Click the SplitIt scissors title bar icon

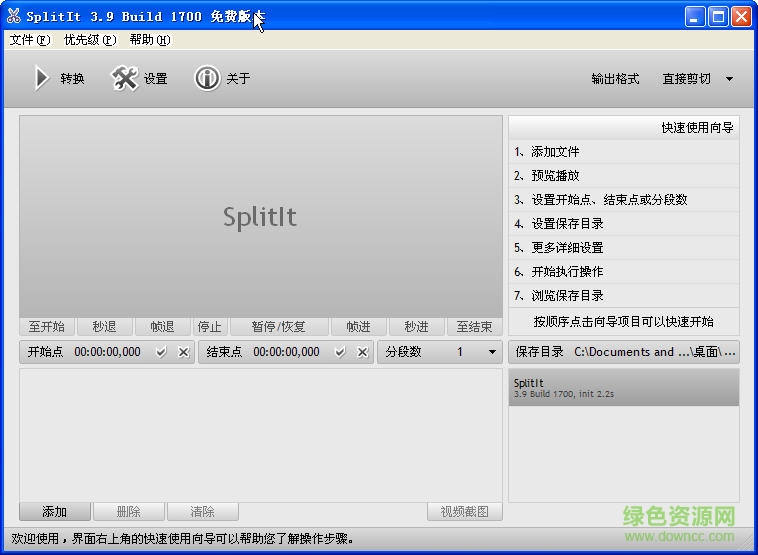(x=13, y=16)
